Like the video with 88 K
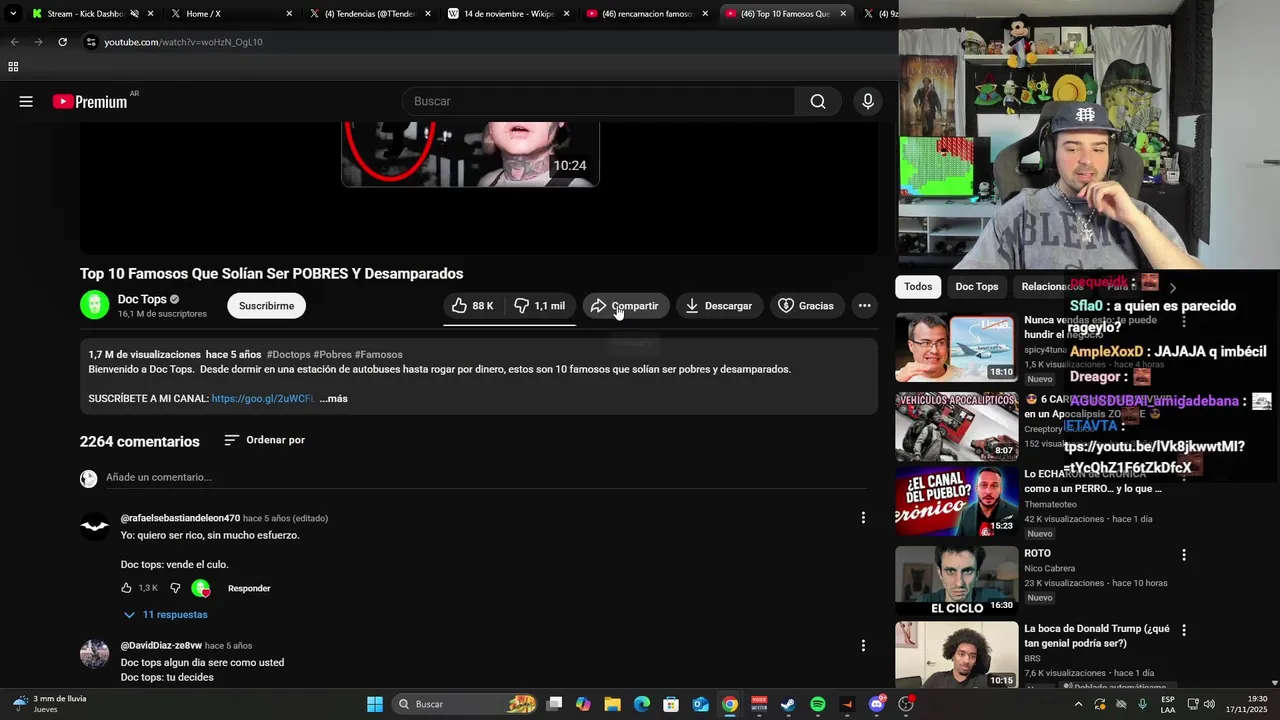The width and height of the screenshot is (1280, 720). pyautogui.click(x=472, y=306)
